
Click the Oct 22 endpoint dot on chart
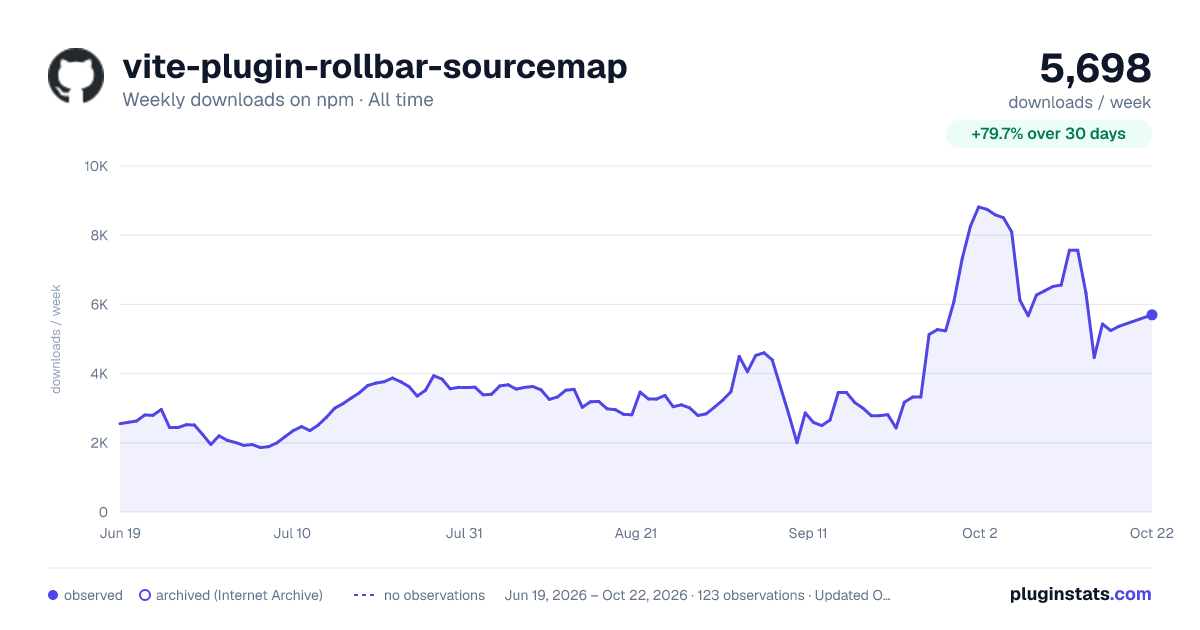click(x=1152, y=315)
